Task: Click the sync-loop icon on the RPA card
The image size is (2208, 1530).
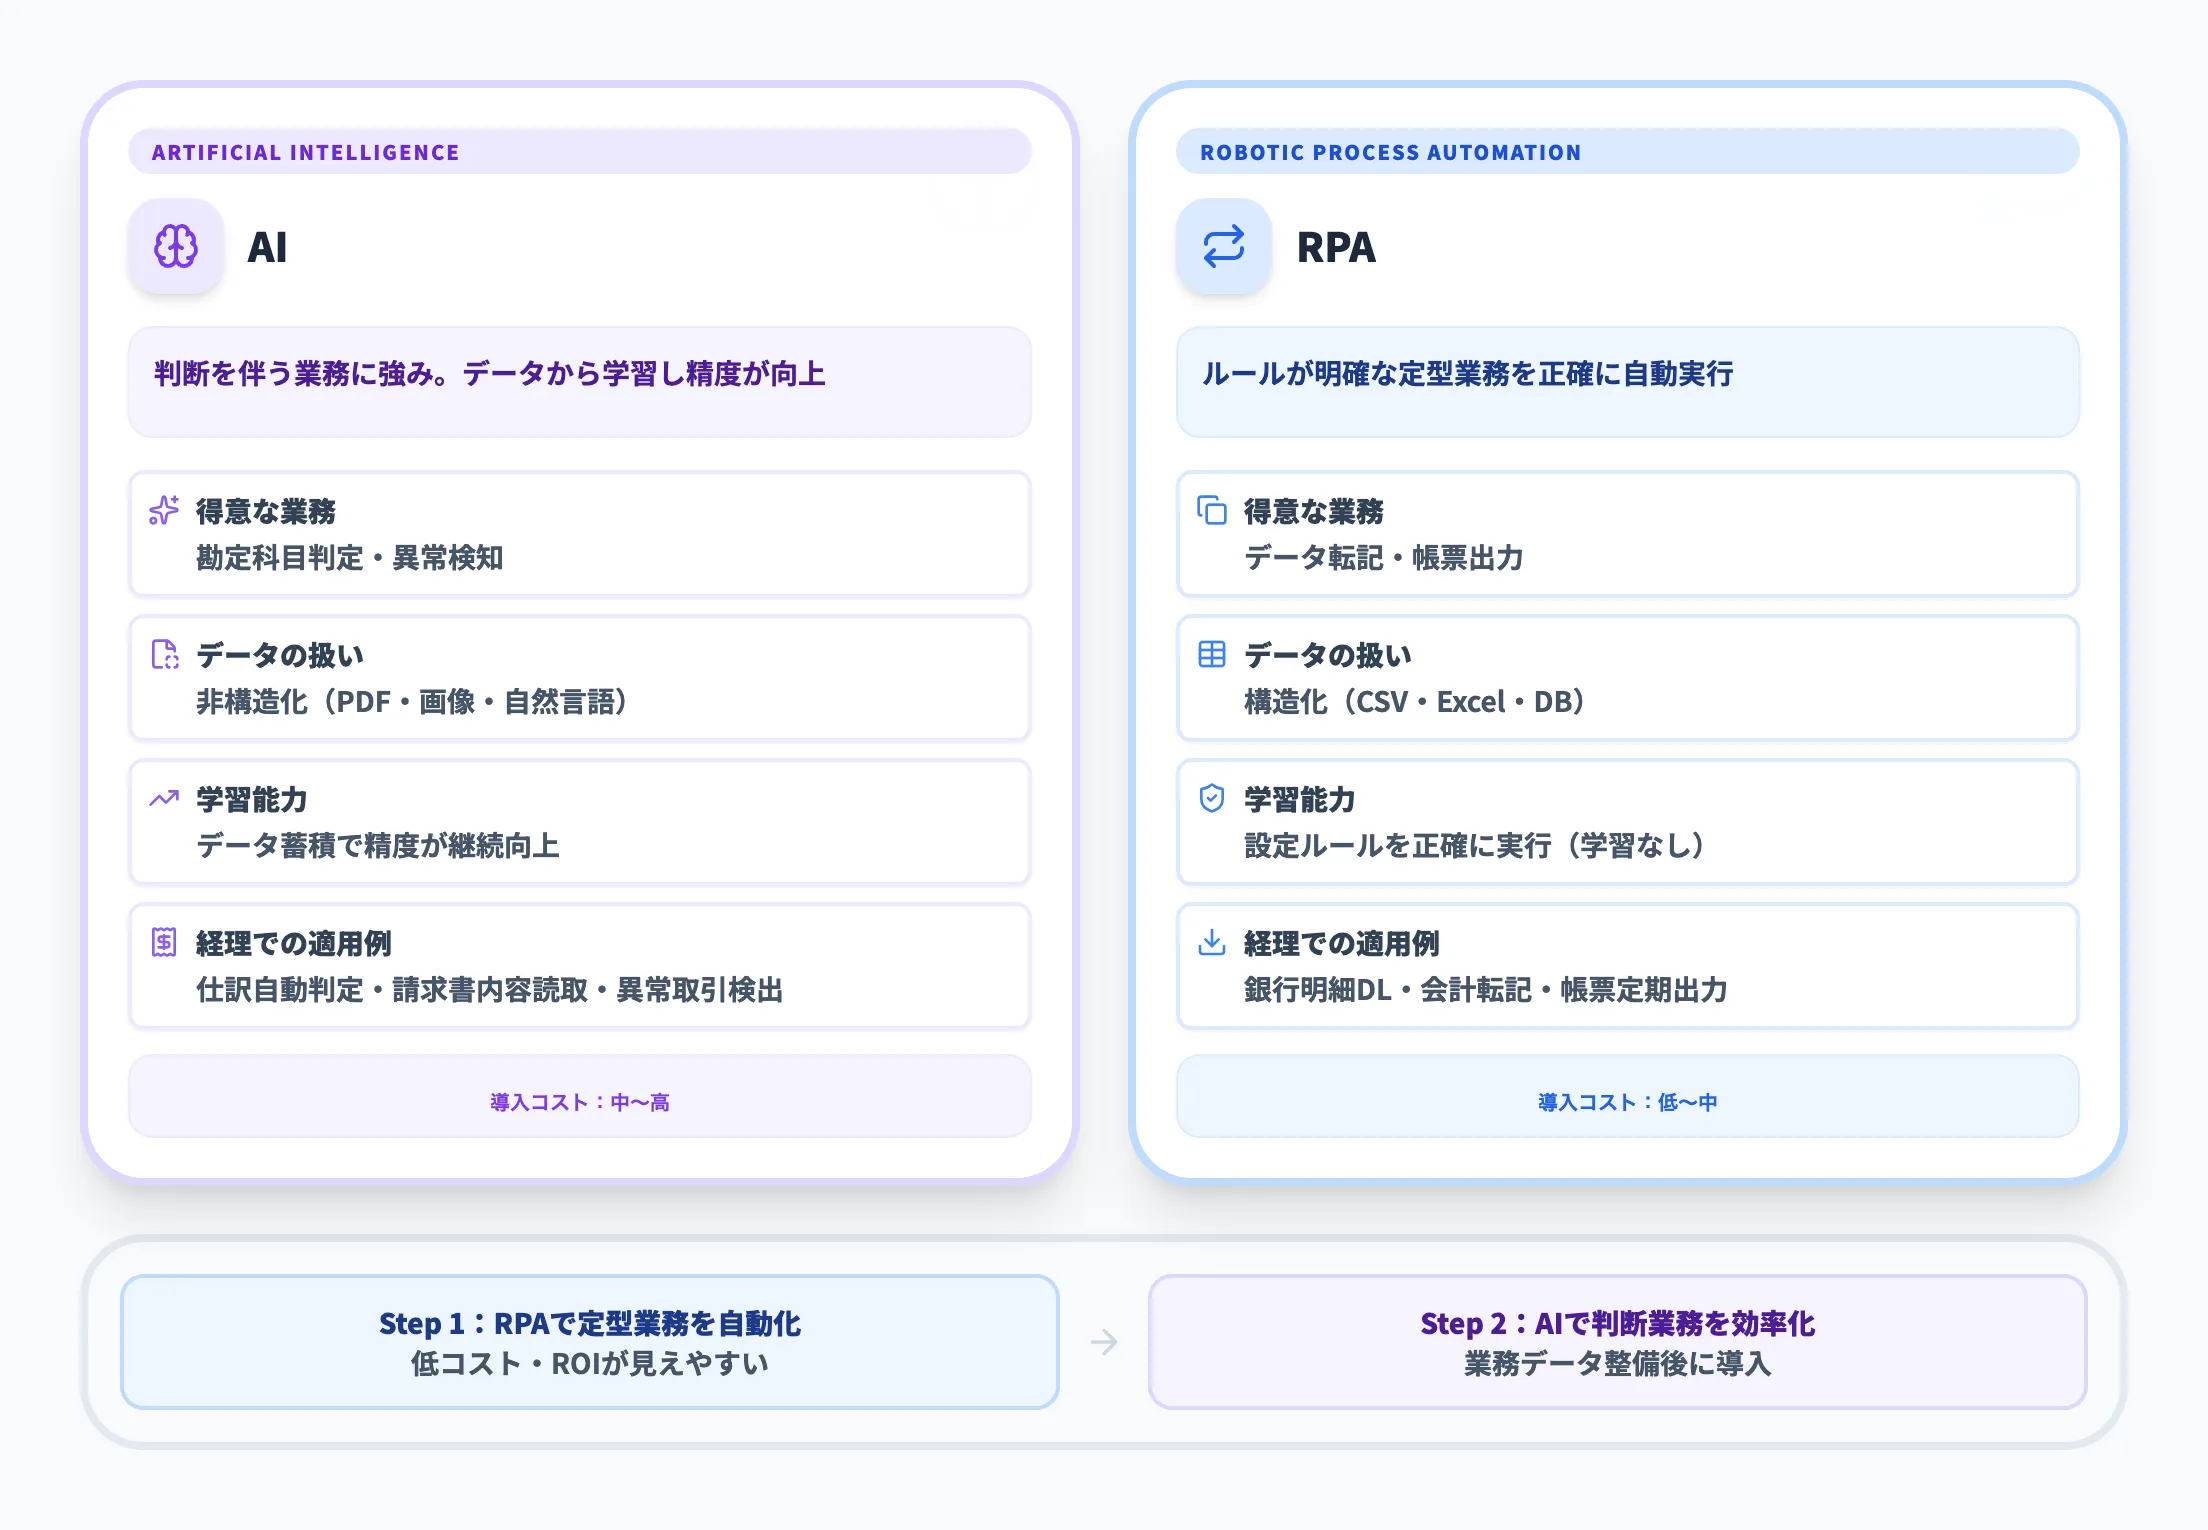Action: point(1223,248)
